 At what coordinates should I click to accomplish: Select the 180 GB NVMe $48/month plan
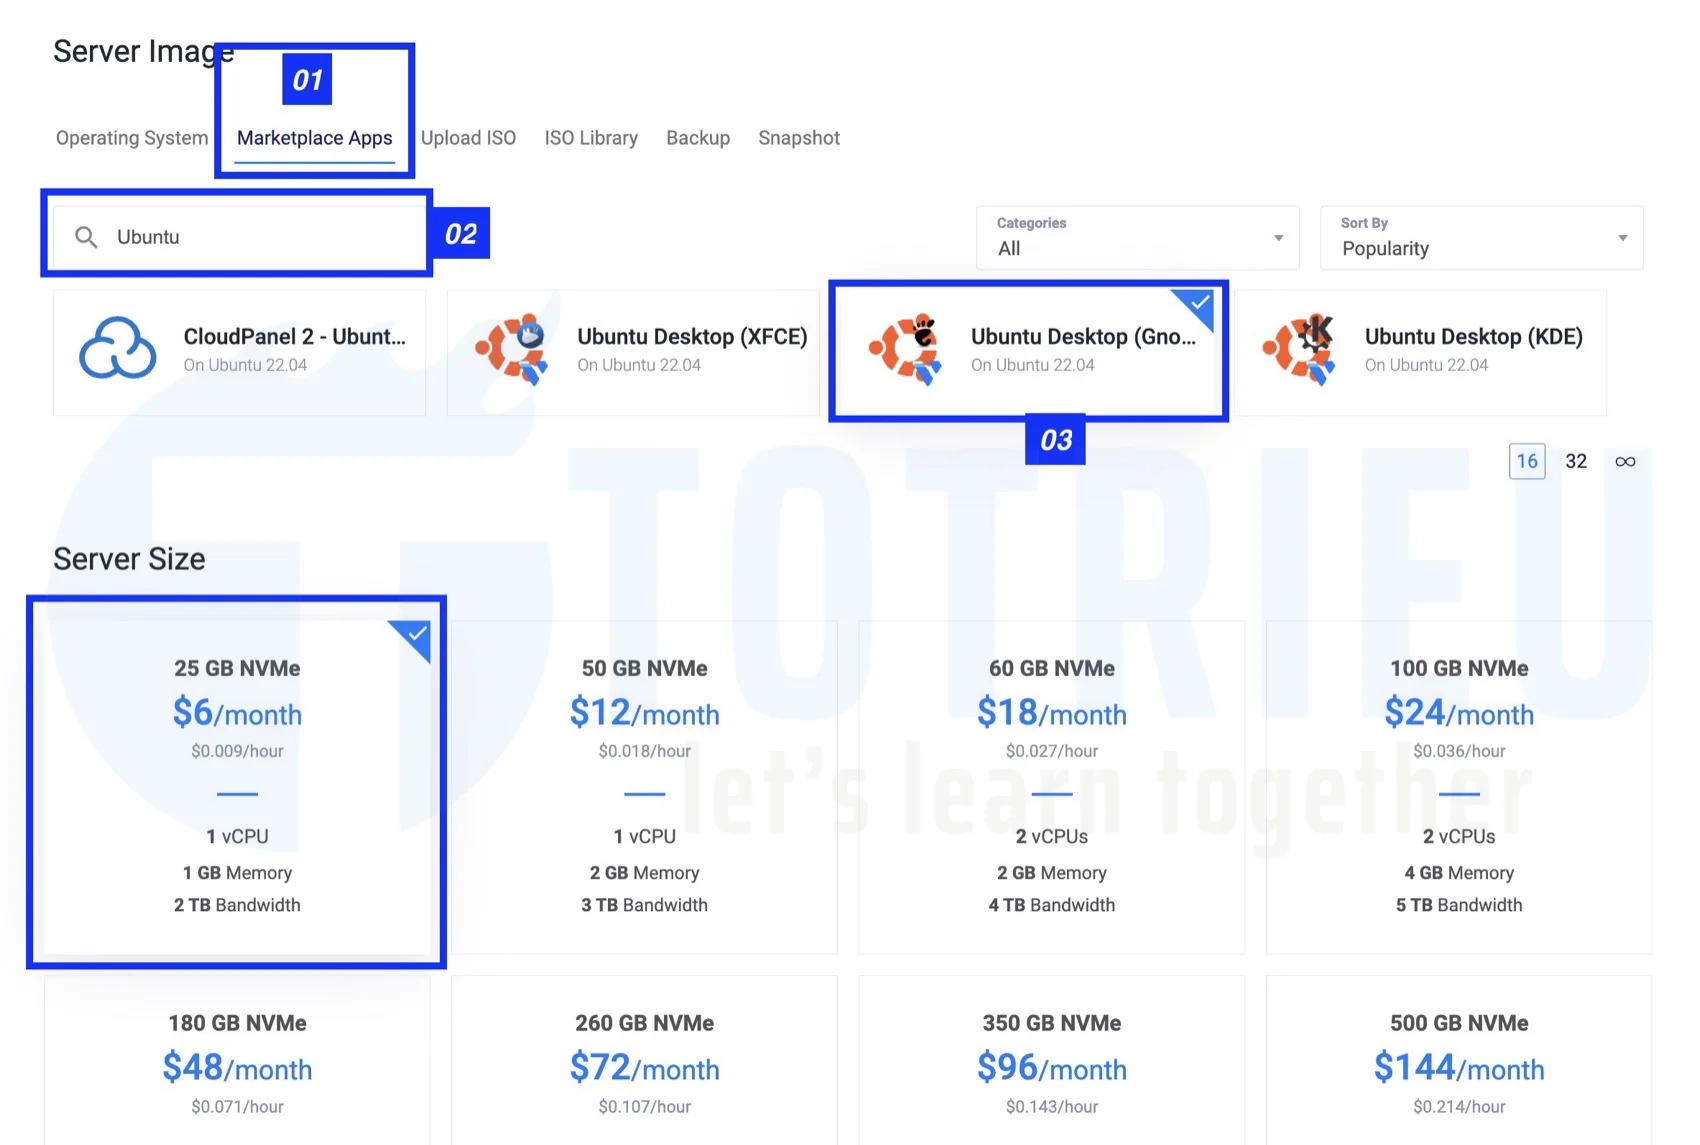coord(237,1060)
